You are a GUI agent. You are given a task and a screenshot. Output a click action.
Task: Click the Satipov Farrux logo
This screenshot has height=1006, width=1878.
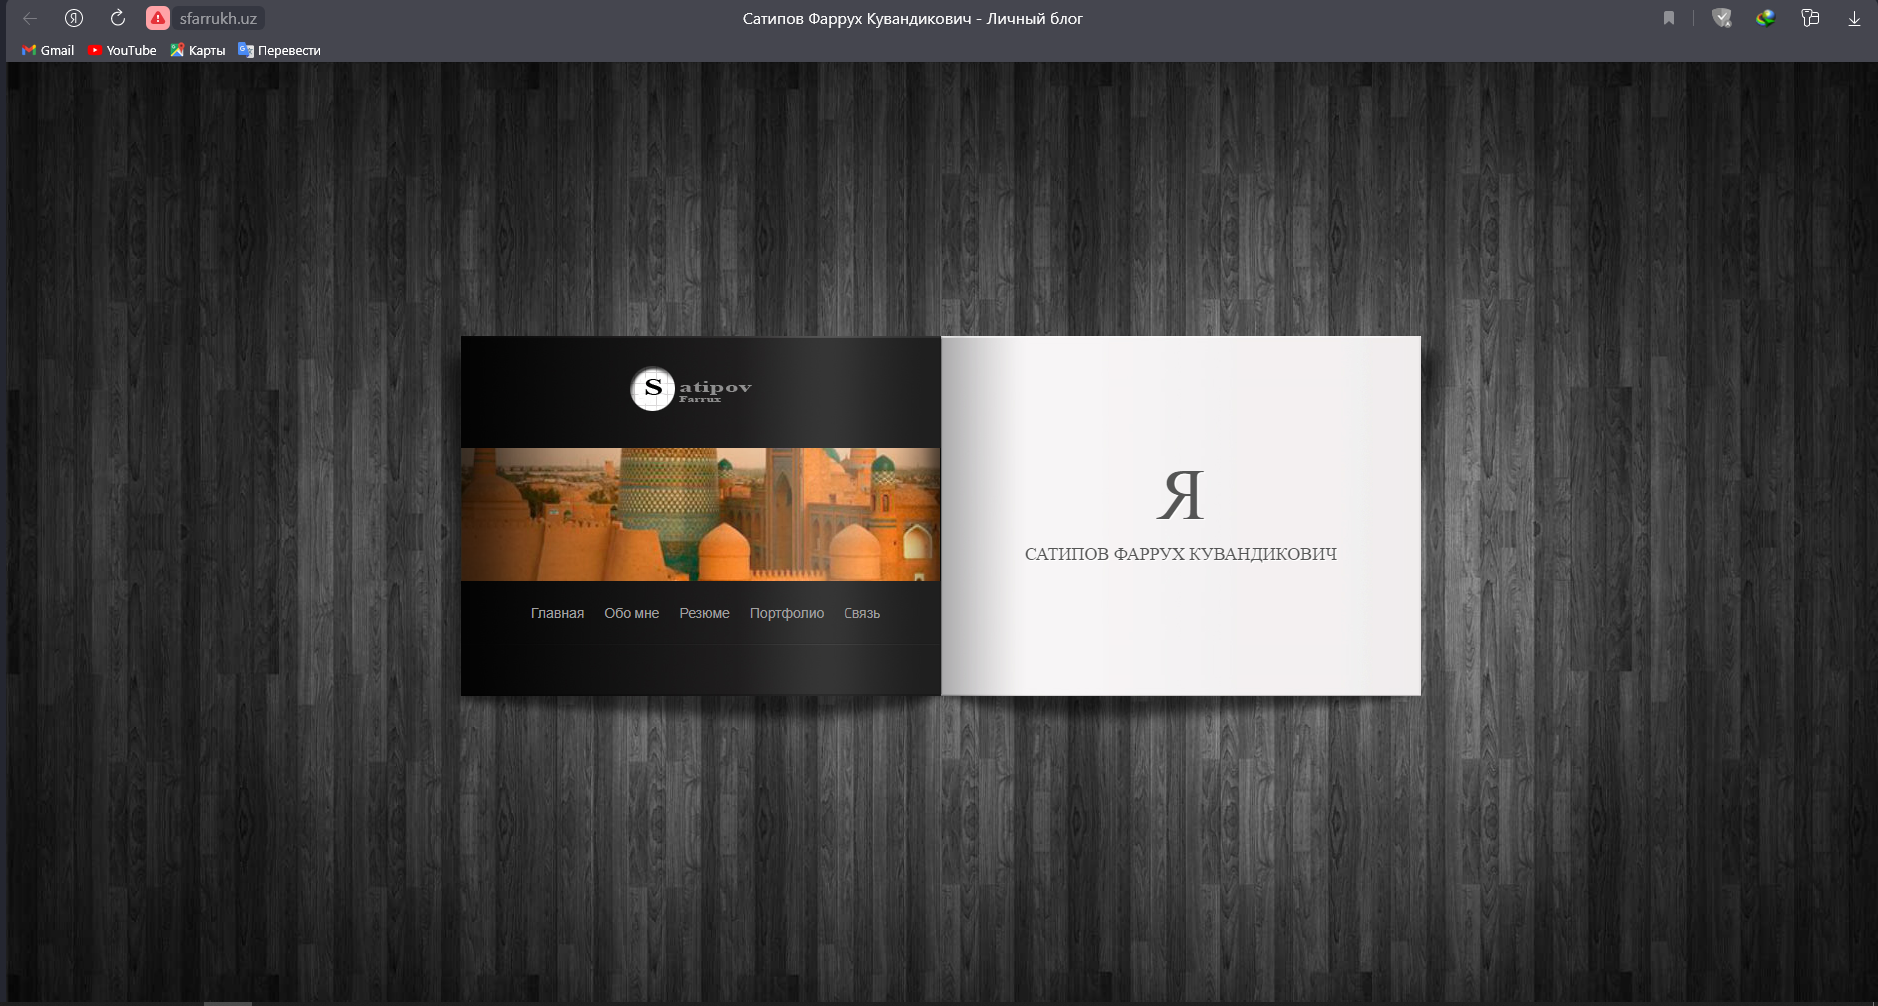point(691,389)
